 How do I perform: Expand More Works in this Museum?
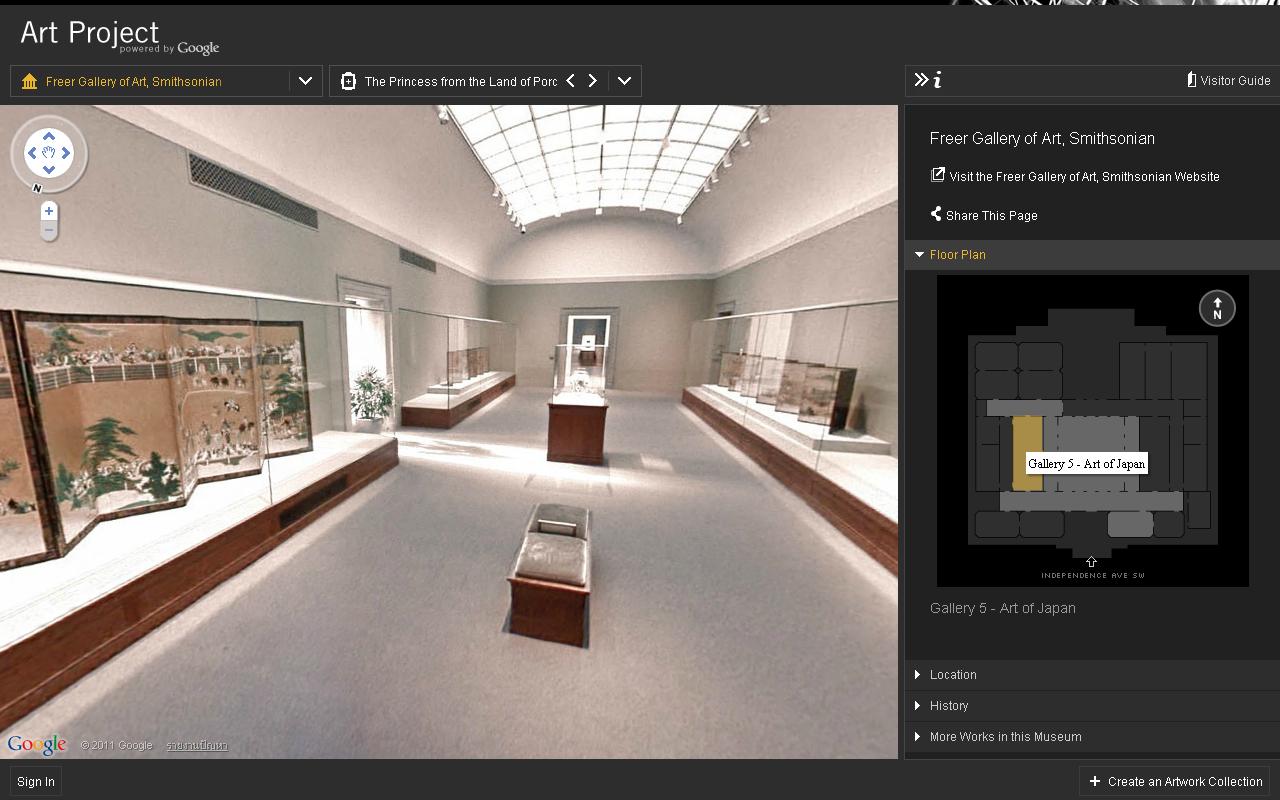pos(1092,737)
